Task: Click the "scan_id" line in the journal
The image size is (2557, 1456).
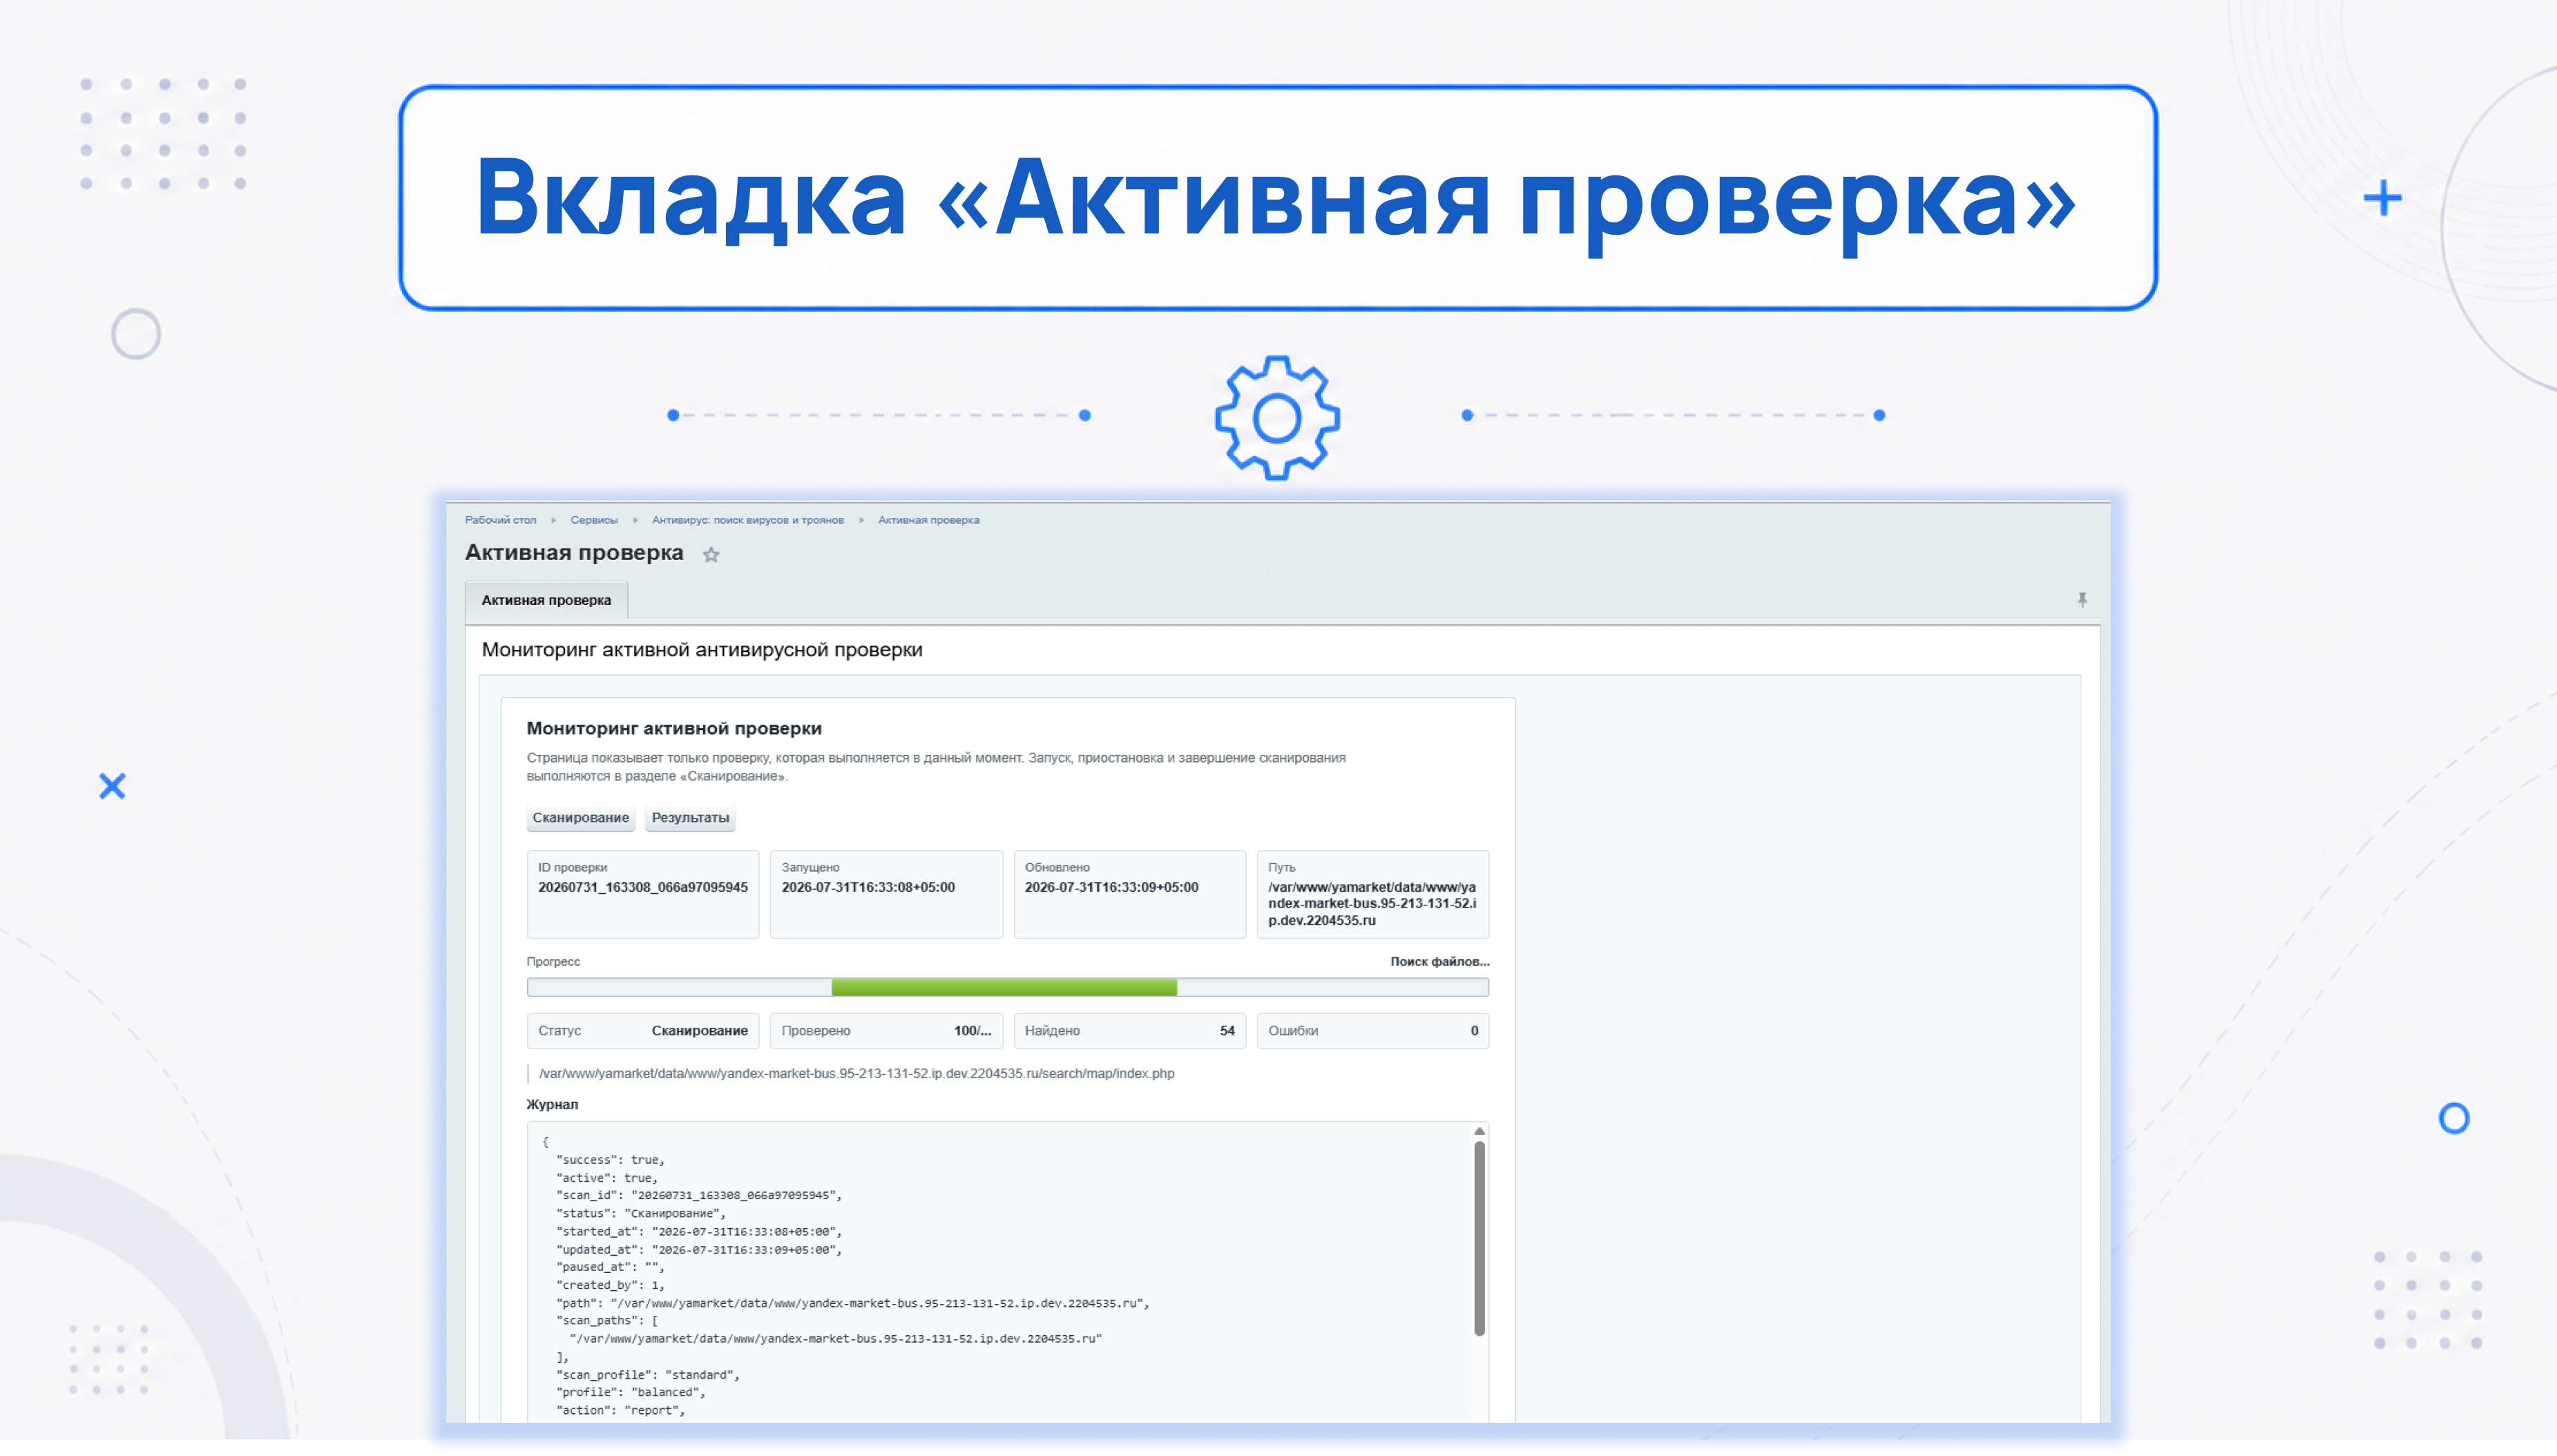Action: tap(699, 1196)
